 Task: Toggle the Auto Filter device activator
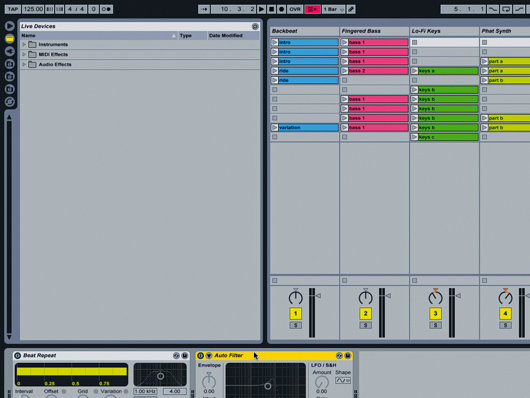pos(200,355)
